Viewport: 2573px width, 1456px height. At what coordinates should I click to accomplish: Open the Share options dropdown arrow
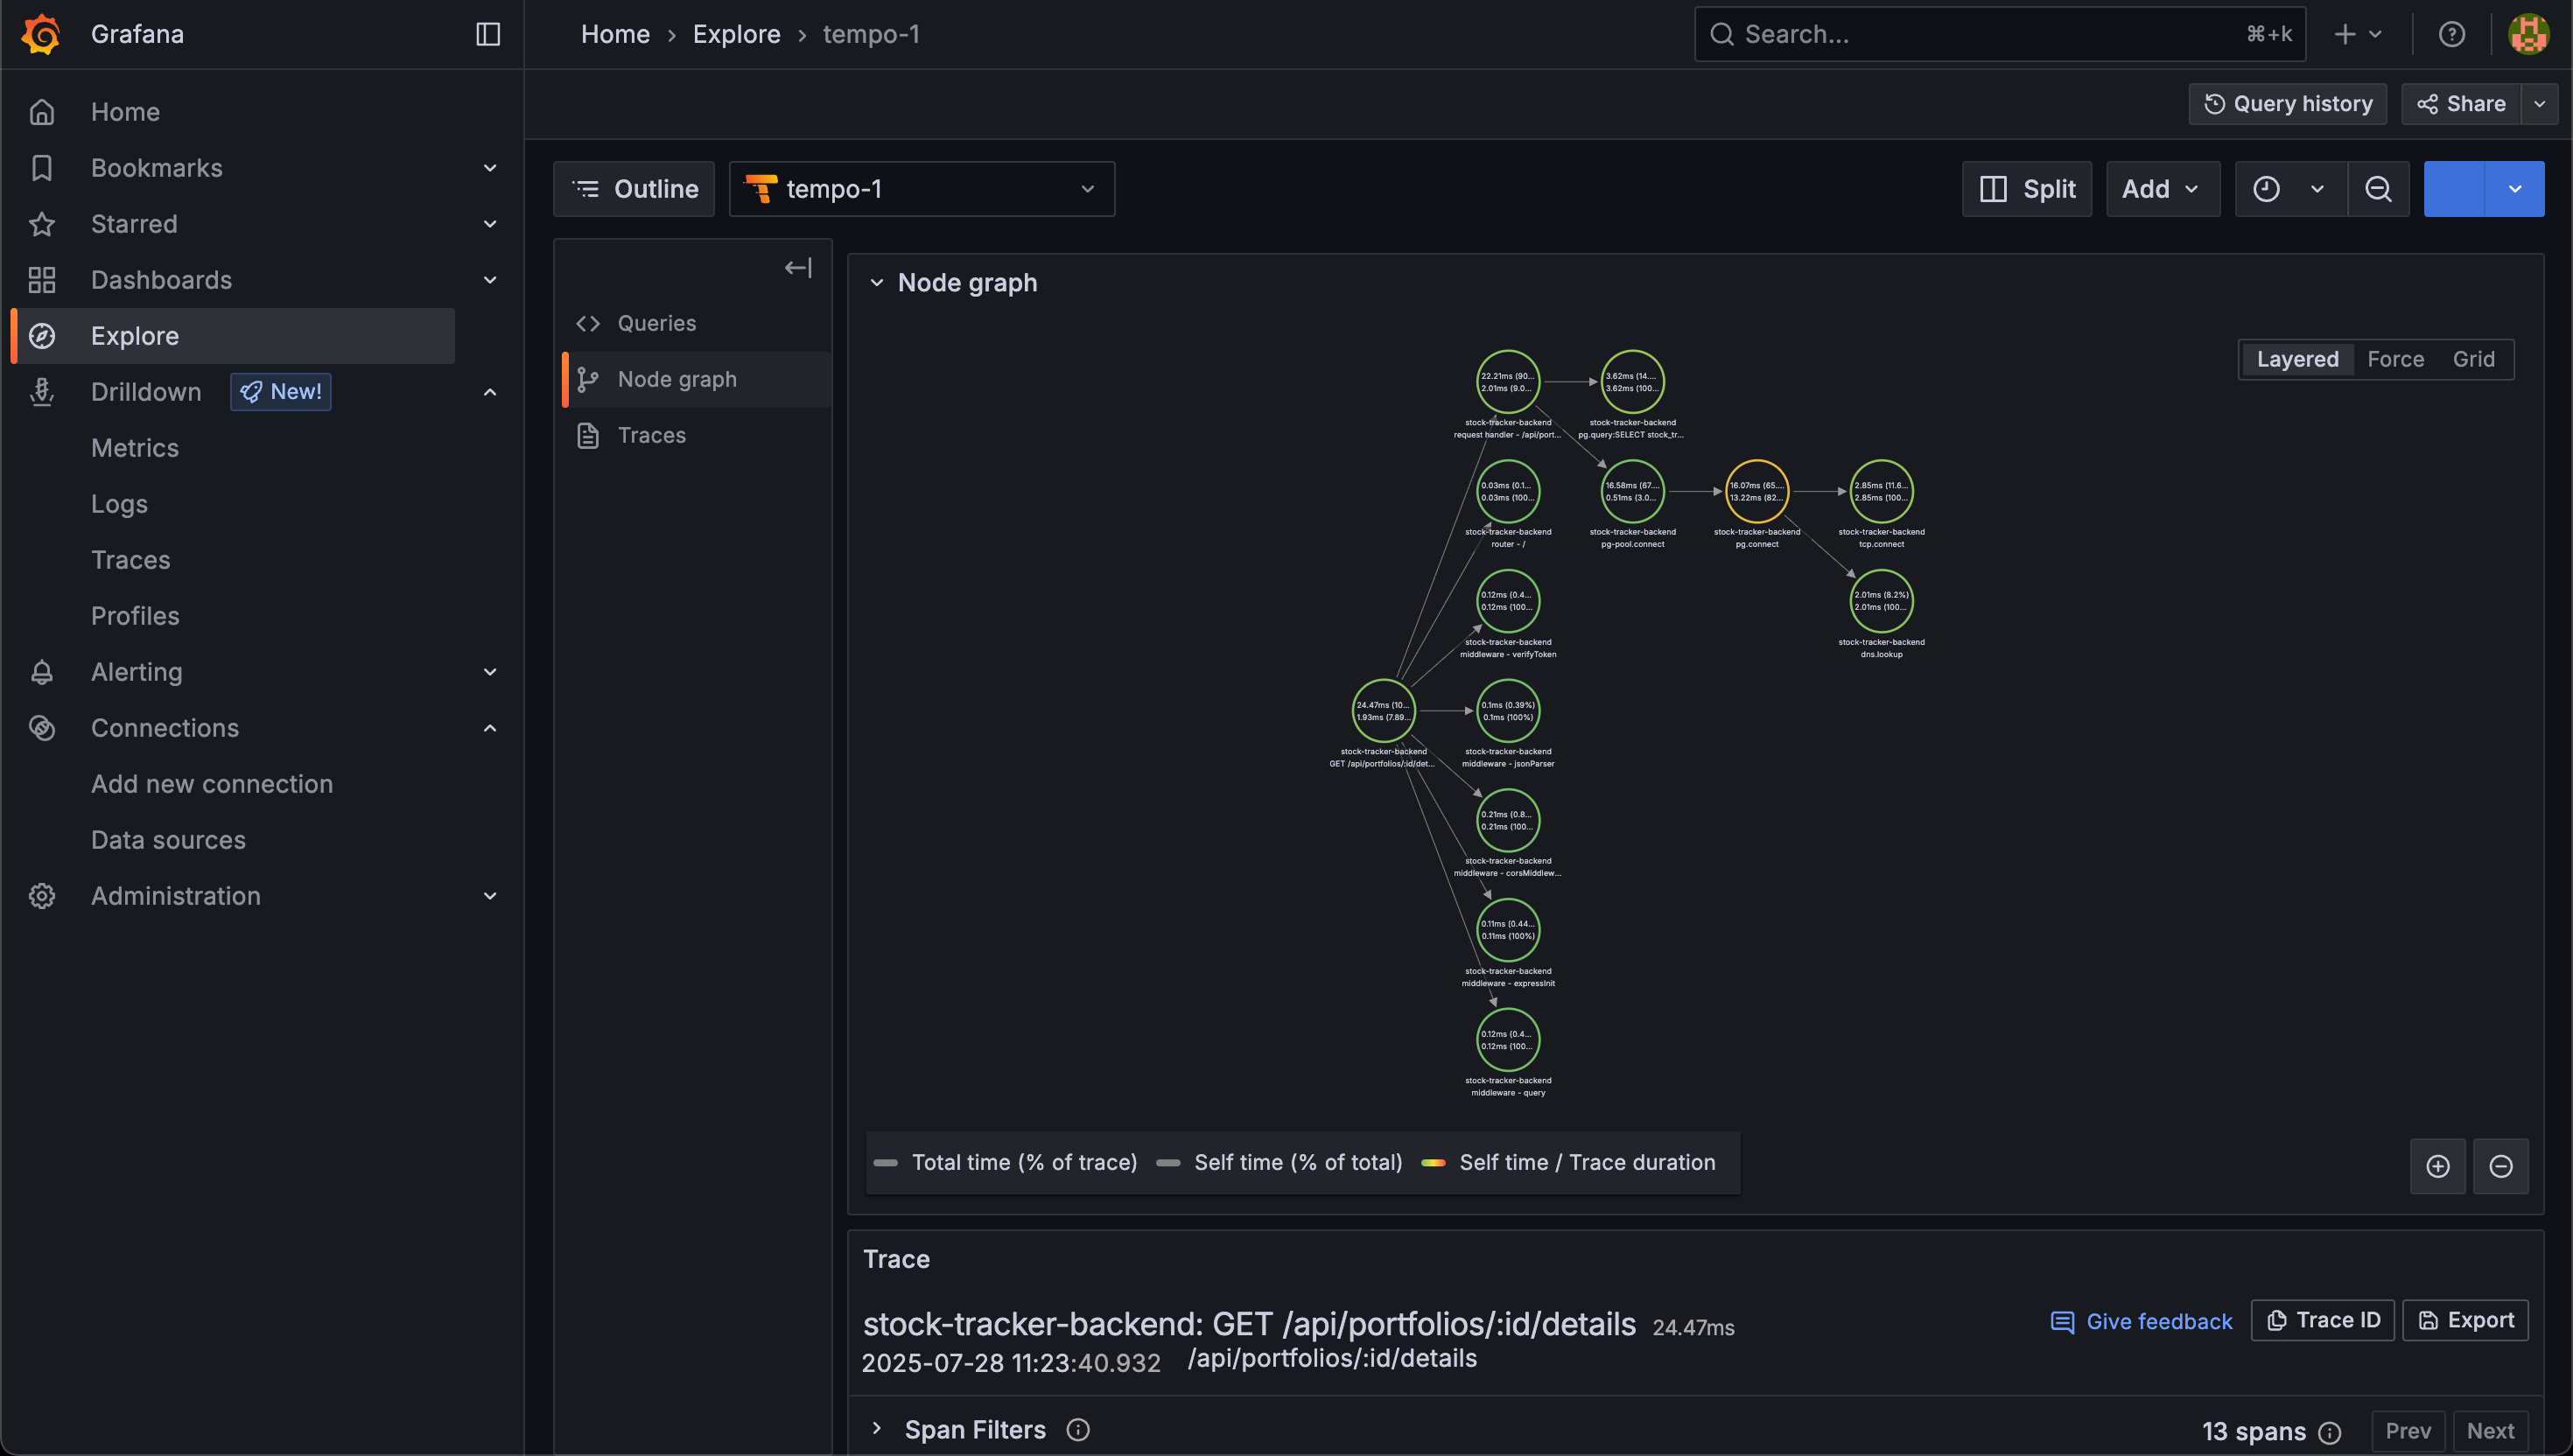point(2539,104)
